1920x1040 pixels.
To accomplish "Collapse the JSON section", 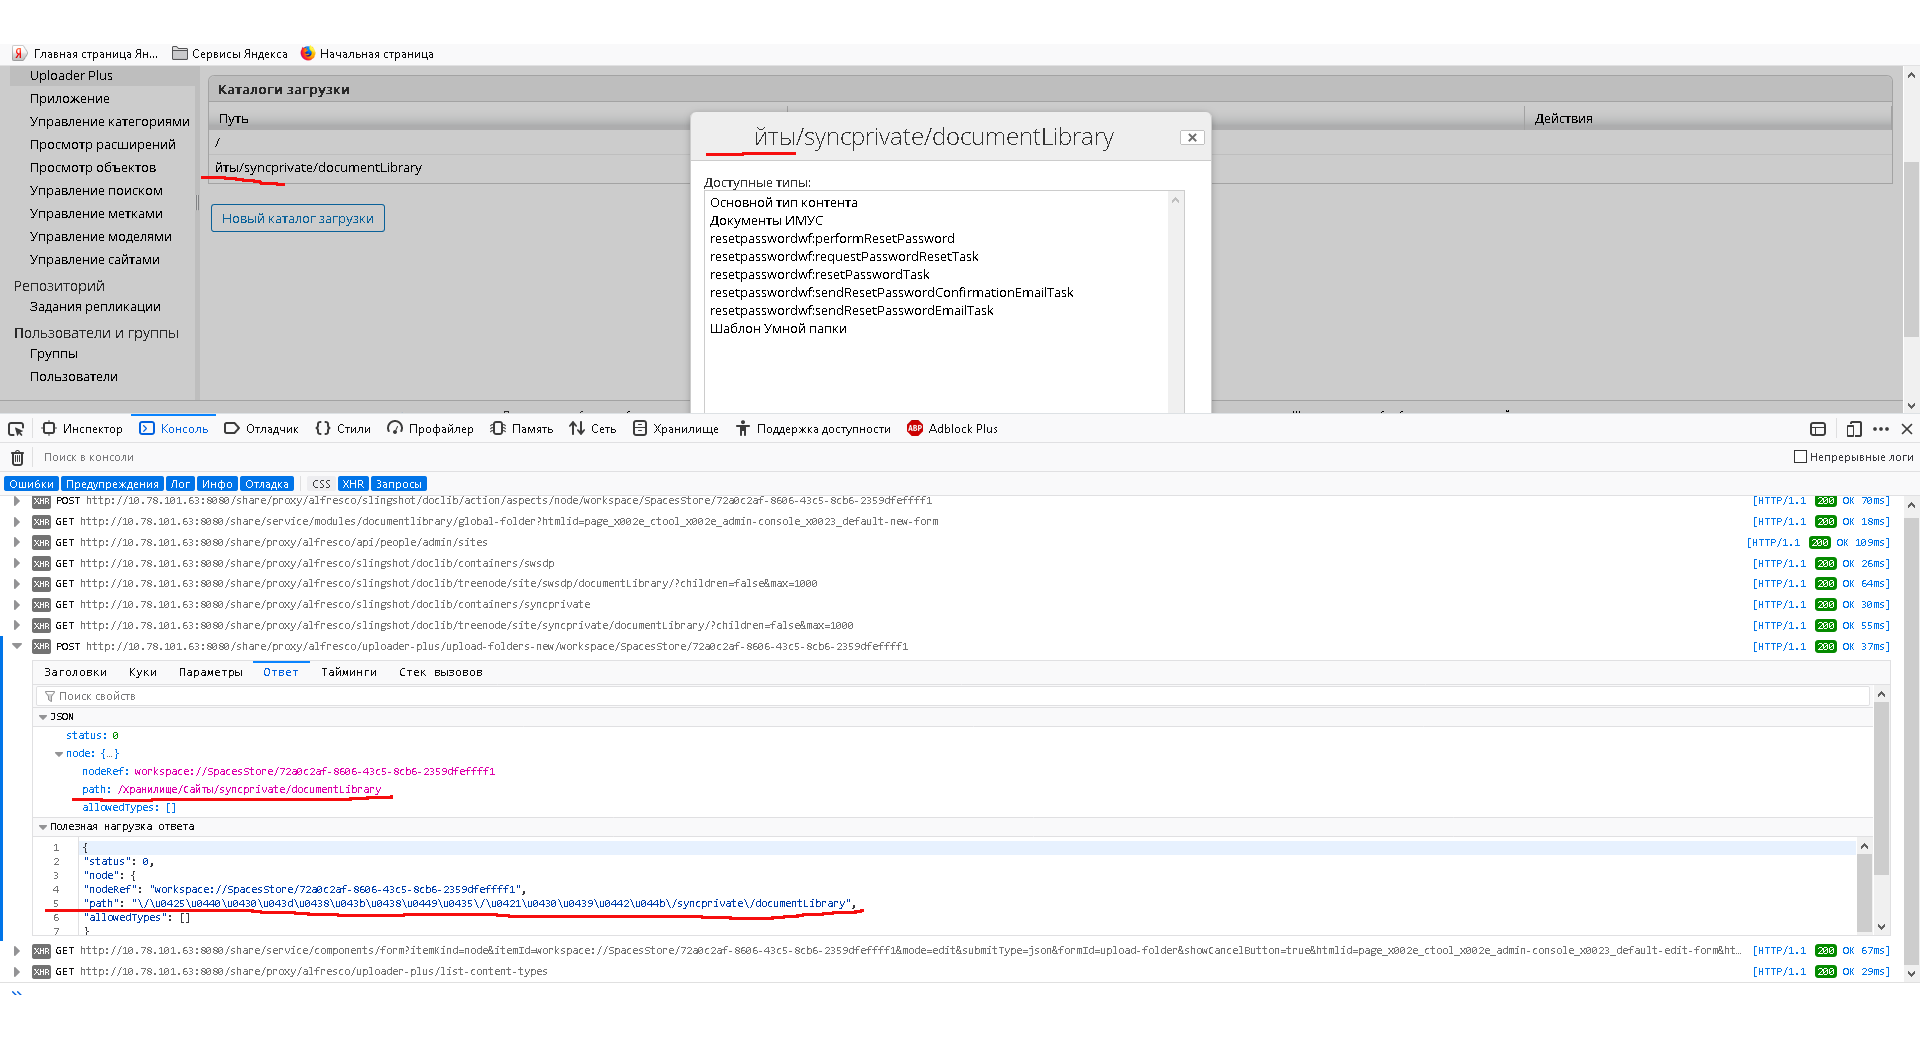I will 43,717.
